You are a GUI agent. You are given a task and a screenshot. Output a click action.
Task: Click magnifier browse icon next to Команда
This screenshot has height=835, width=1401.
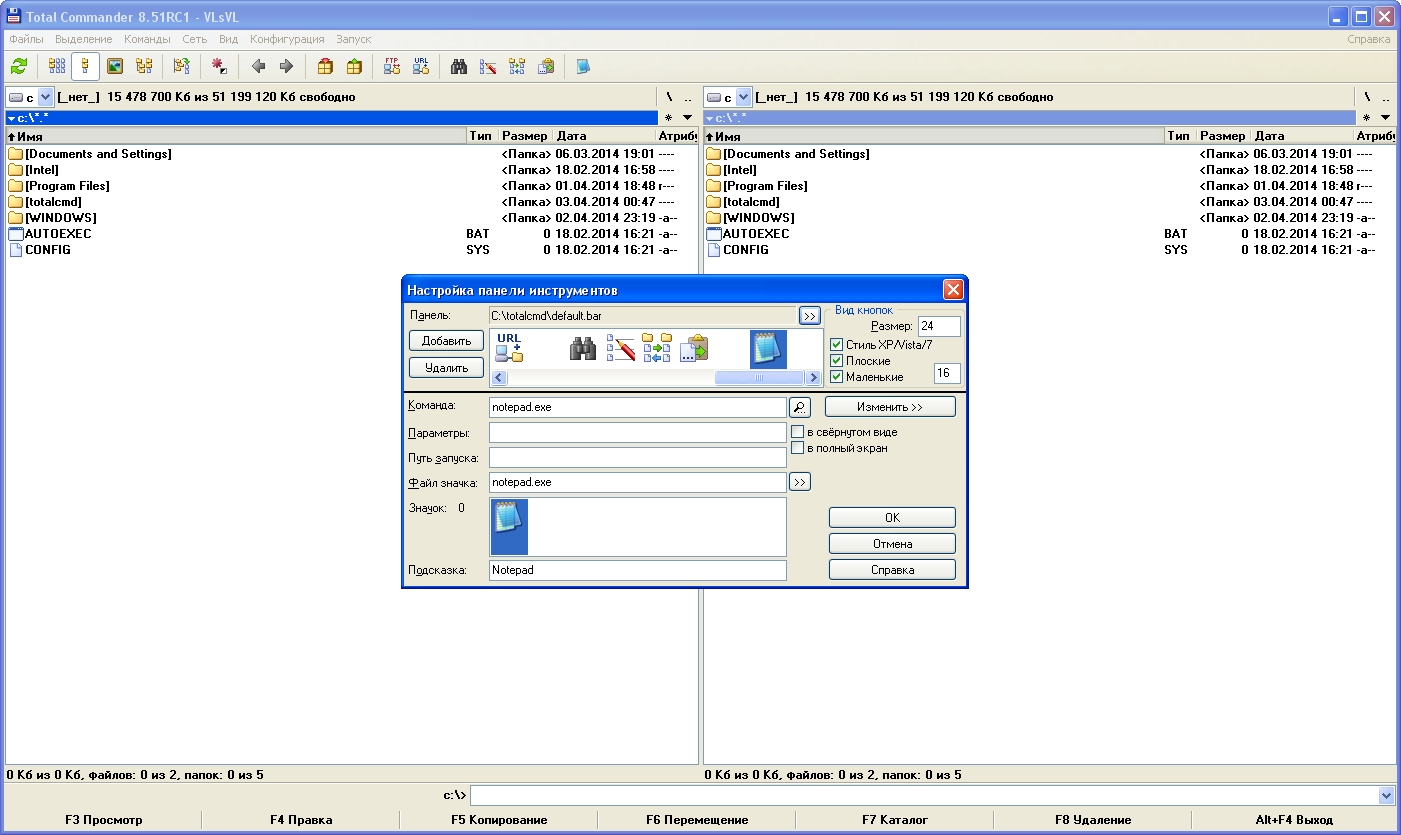click(799, 407)
